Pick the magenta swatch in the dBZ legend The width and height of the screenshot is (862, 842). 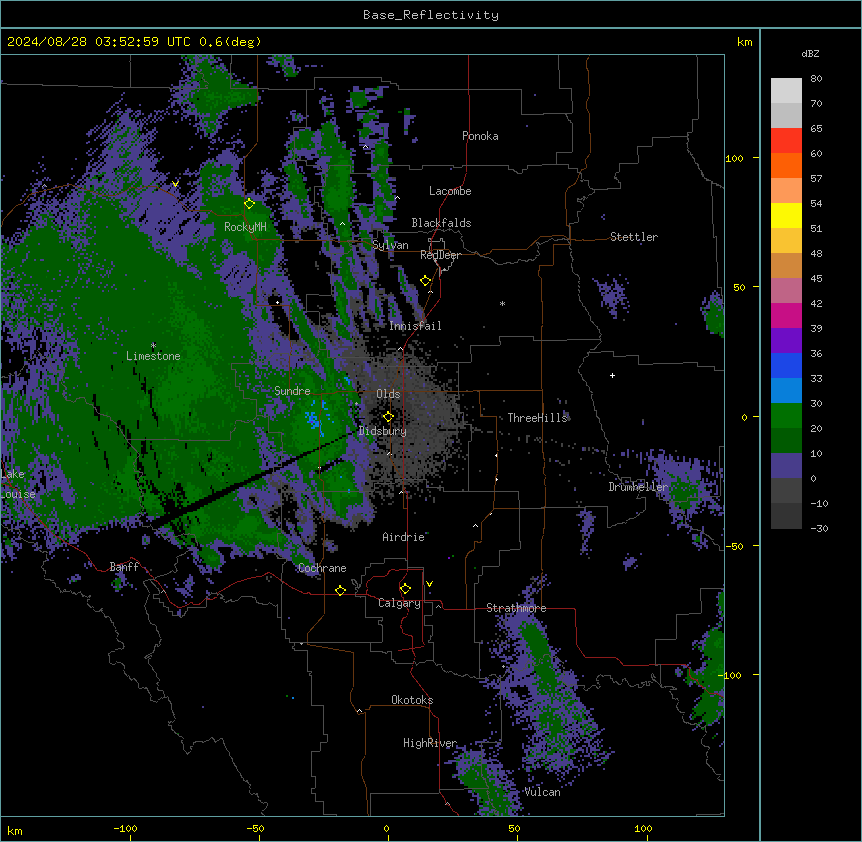[x=786, y=315]
